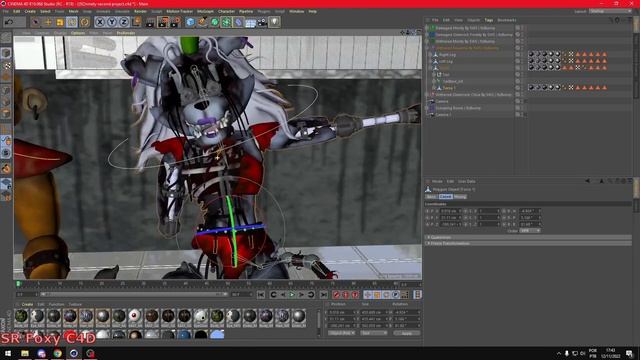Expand the third object row in Object Manager
This screenshot has height=360, width=640.
pos(427,41)
